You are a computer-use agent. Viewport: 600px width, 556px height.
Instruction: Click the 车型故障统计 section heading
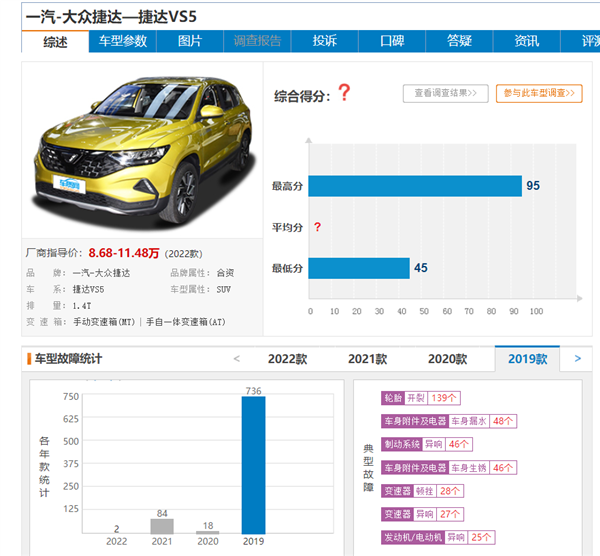(x=68, y=359)
